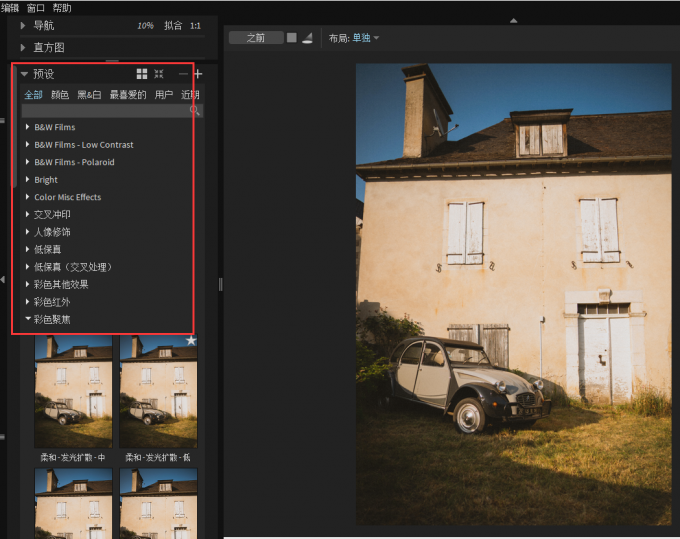Click the main preview photo

[x=513, y=294]
